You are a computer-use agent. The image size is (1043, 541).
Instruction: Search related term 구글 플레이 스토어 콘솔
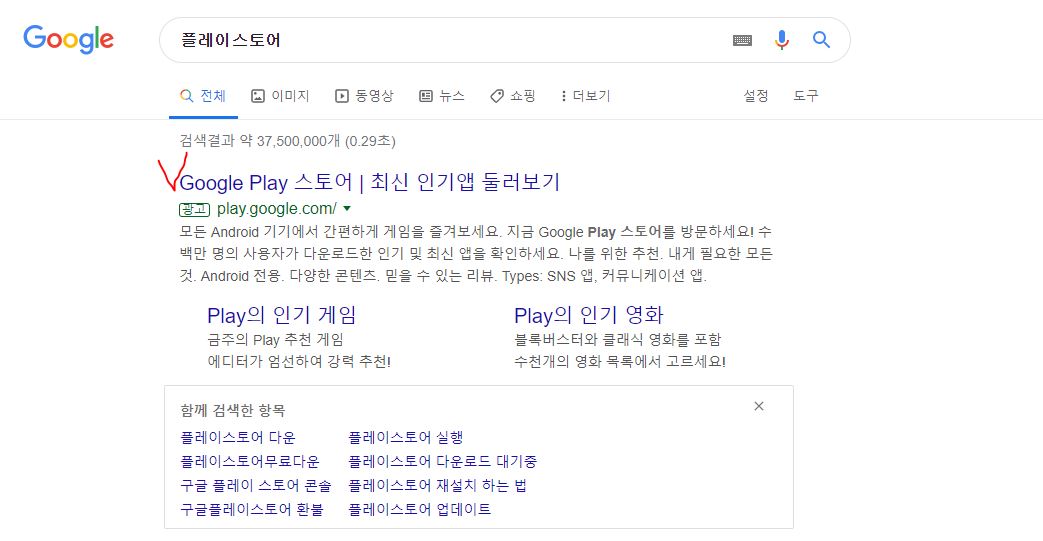(255, 486)
